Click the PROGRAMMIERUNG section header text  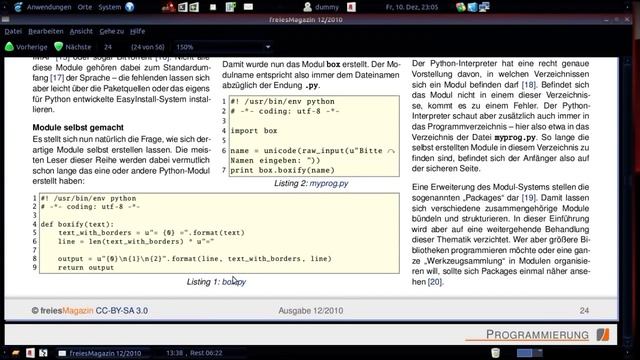[537, 335]
